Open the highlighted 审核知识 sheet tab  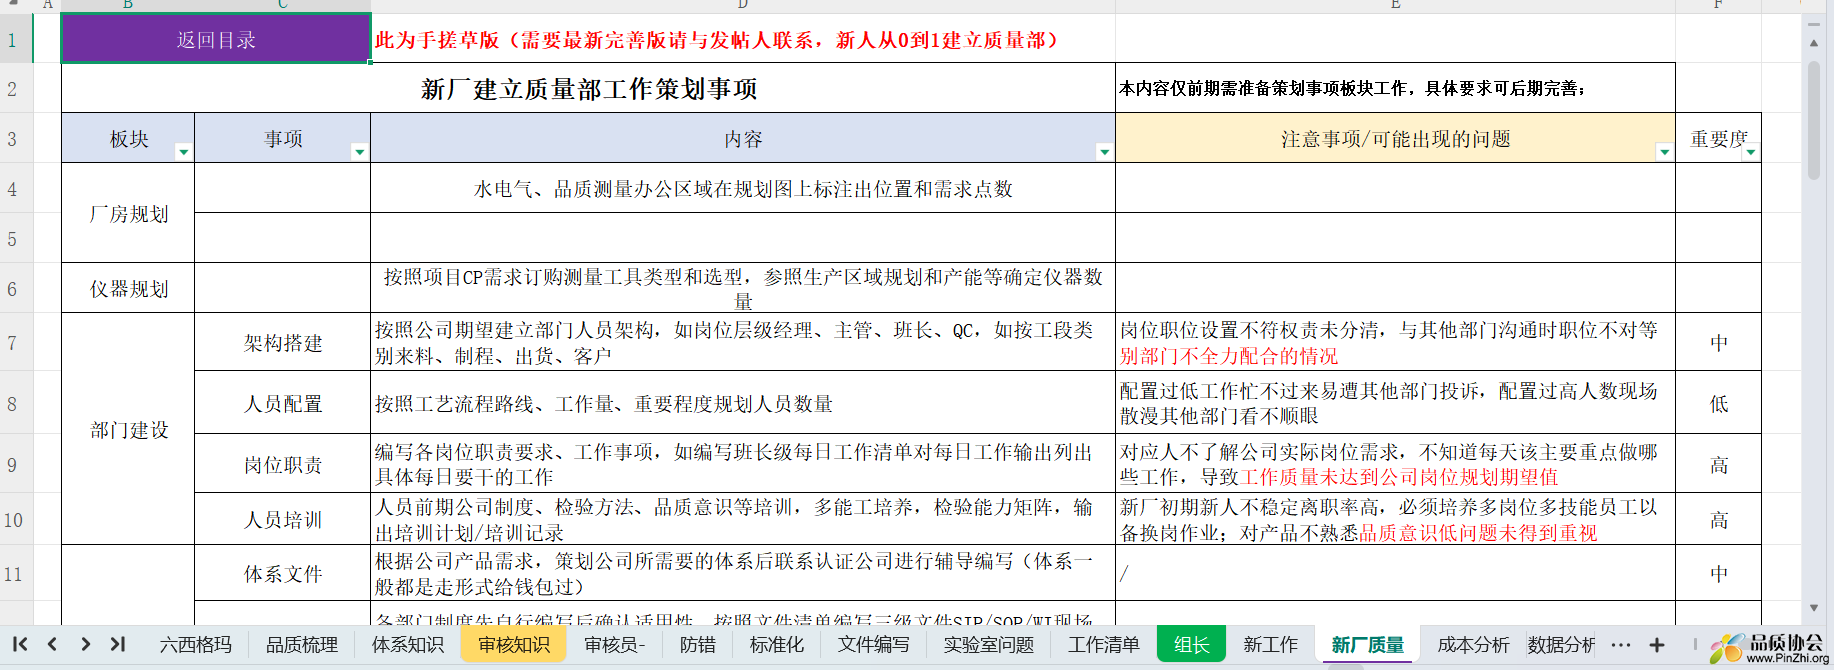point(514,645)
